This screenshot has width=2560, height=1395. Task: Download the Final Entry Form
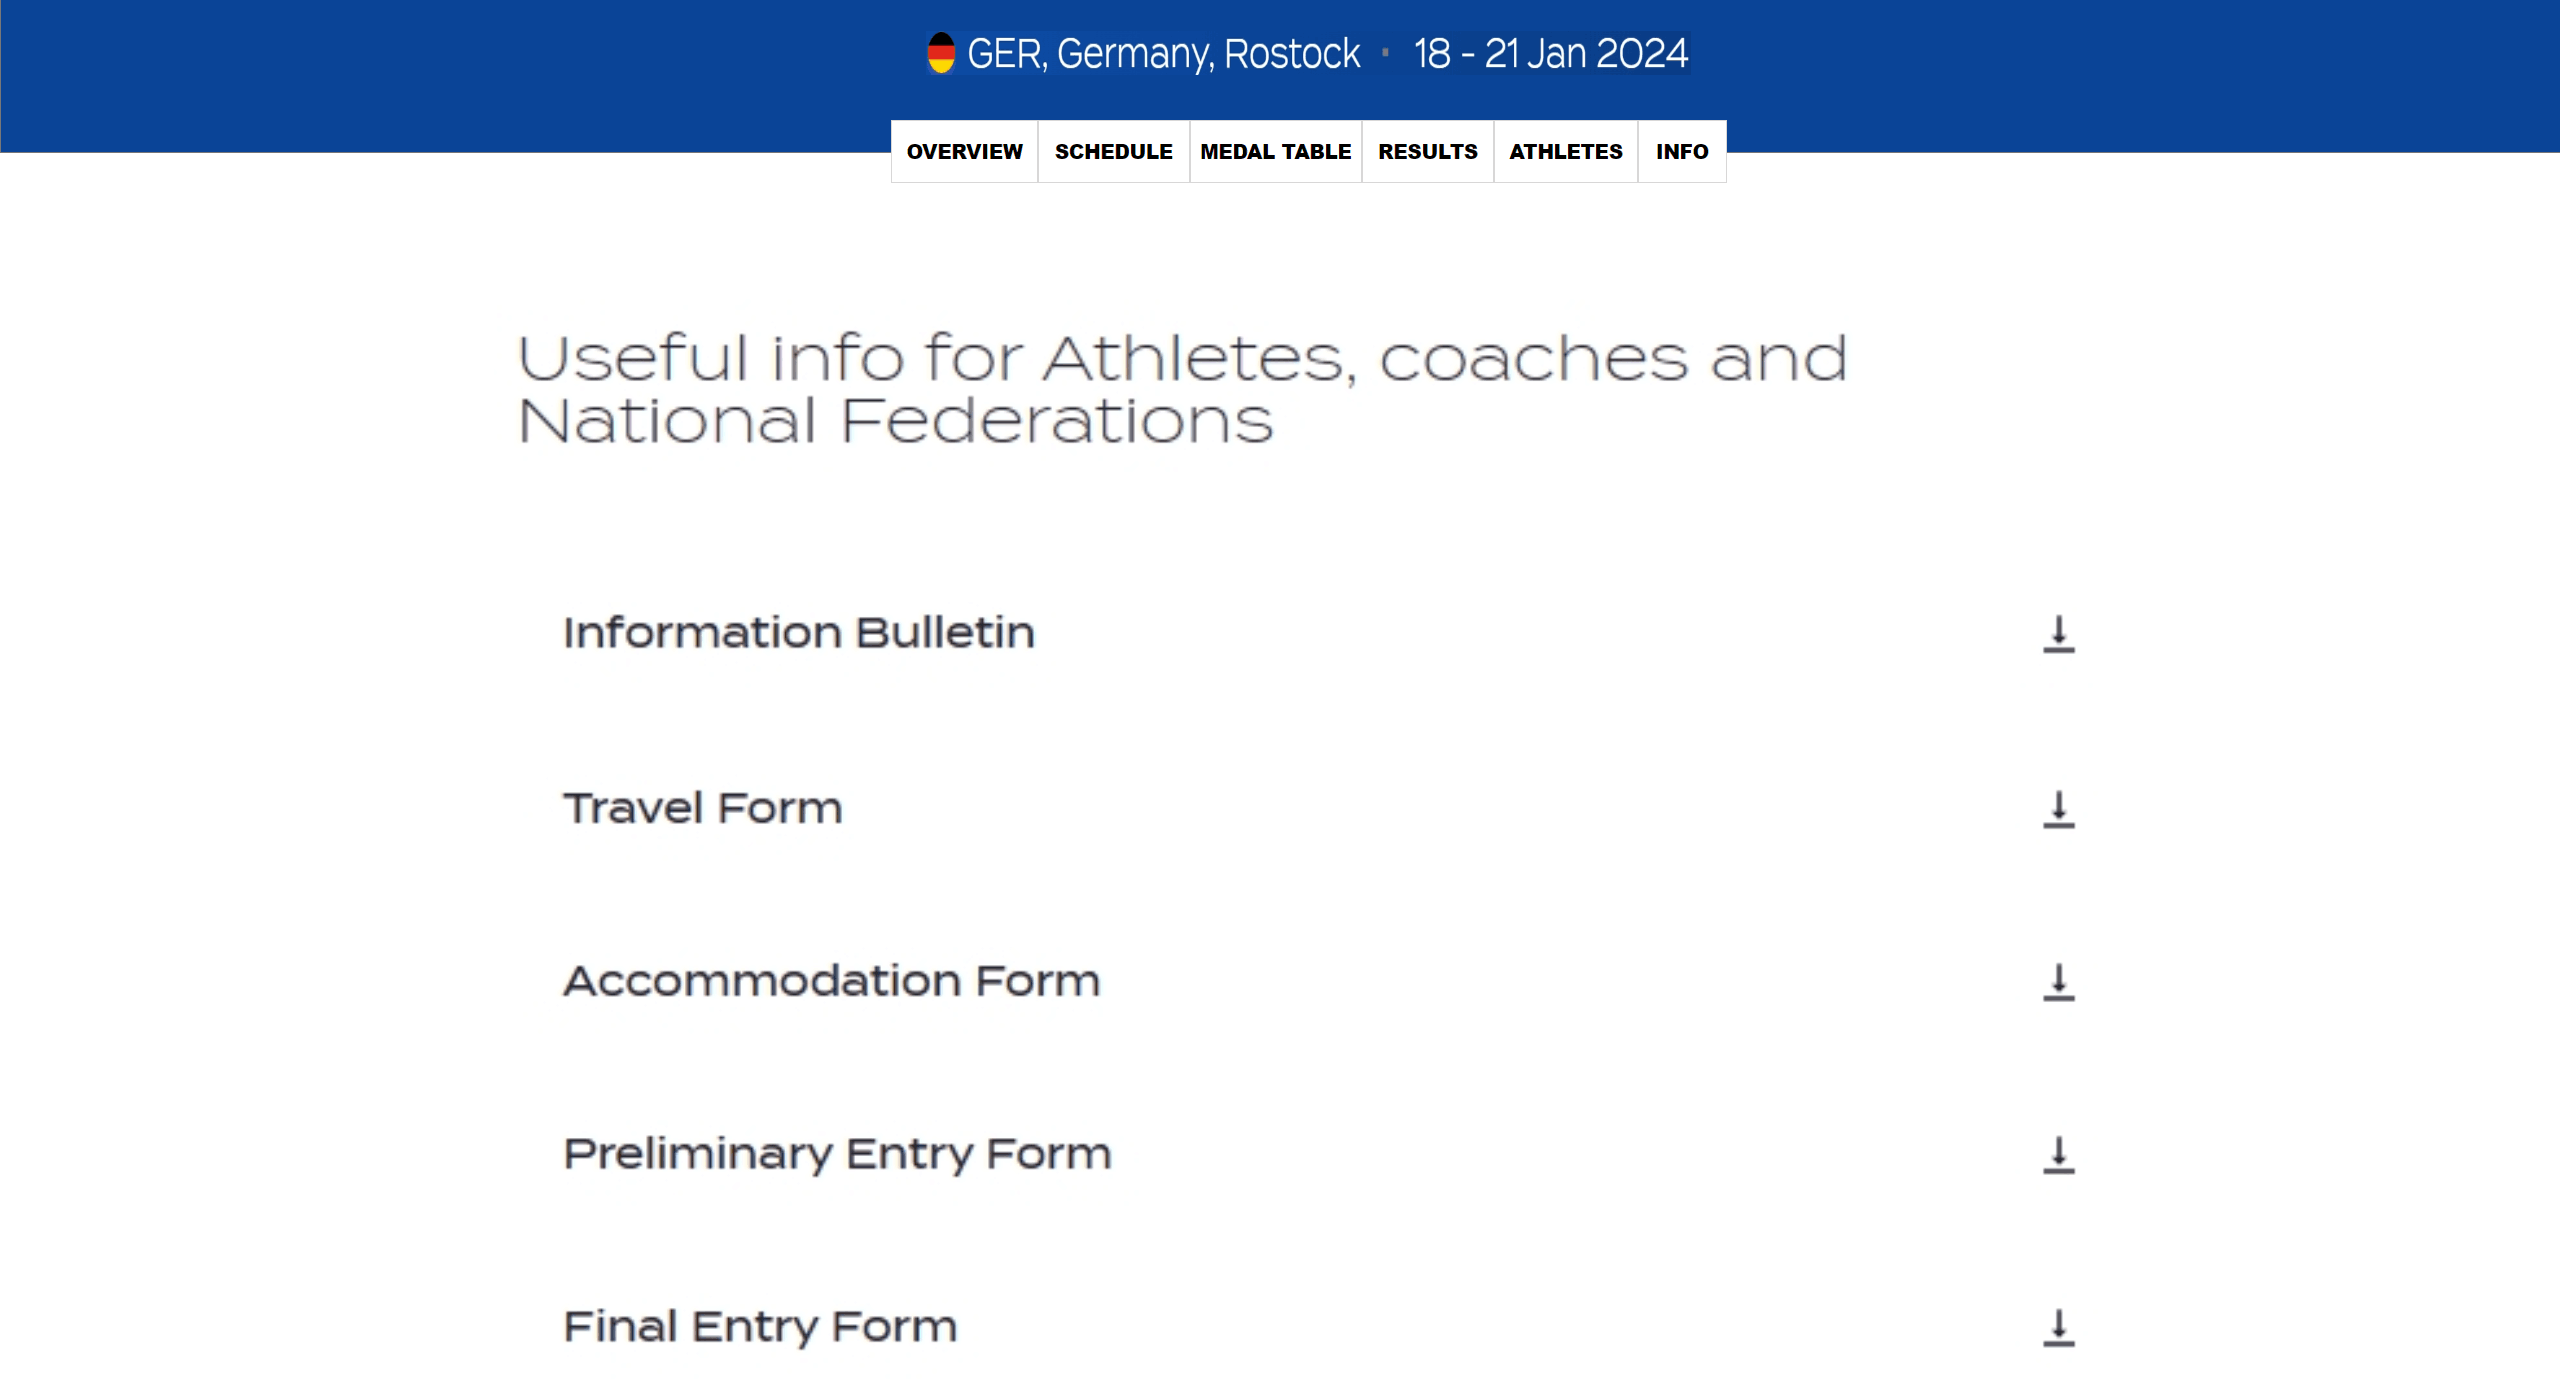coord(2058,1328)
